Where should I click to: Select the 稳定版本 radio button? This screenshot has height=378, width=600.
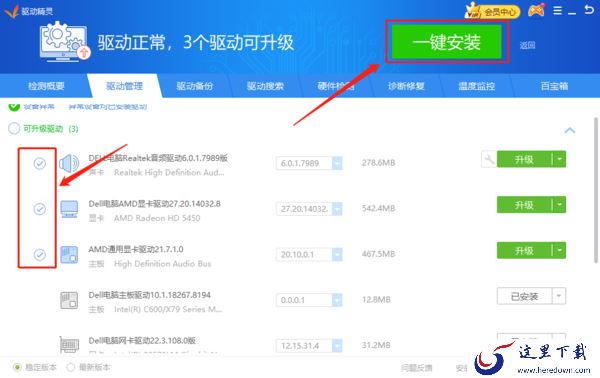[x=17, y=367]
